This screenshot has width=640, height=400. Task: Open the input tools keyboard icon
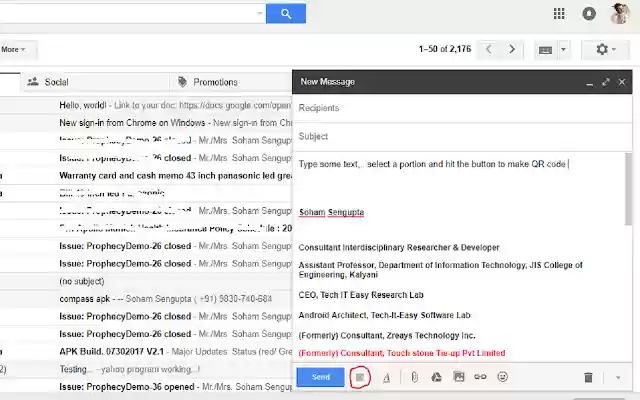coord(546,50)
